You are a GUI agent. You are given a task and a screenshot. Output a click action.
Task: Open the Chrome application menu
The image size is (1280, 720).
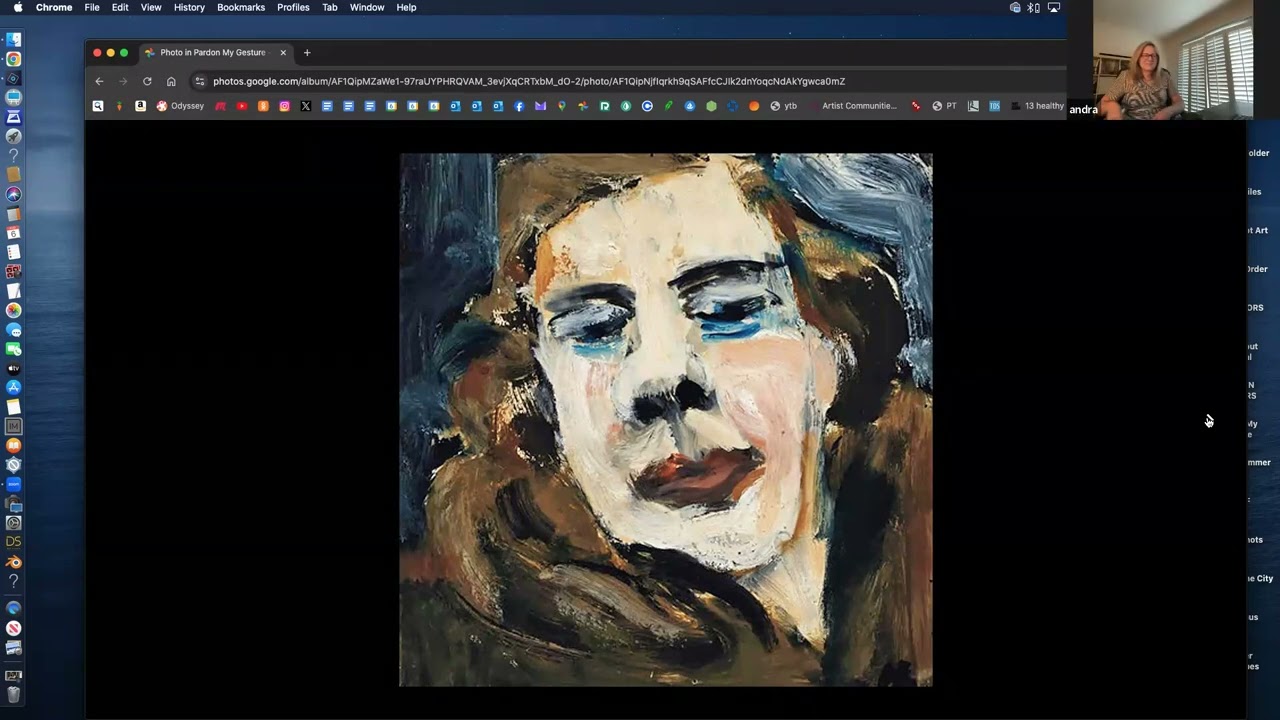[x=54, y=7]
